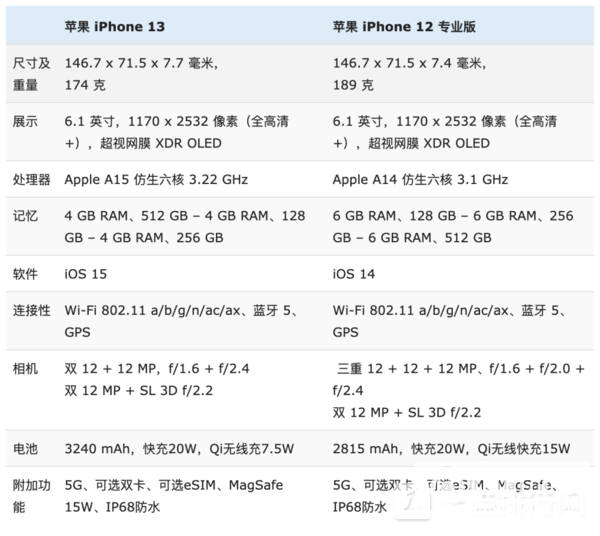The height and width of the screenshot is (536, 600).
Task: Select the 软件 row label
Action: coord(25,273)
